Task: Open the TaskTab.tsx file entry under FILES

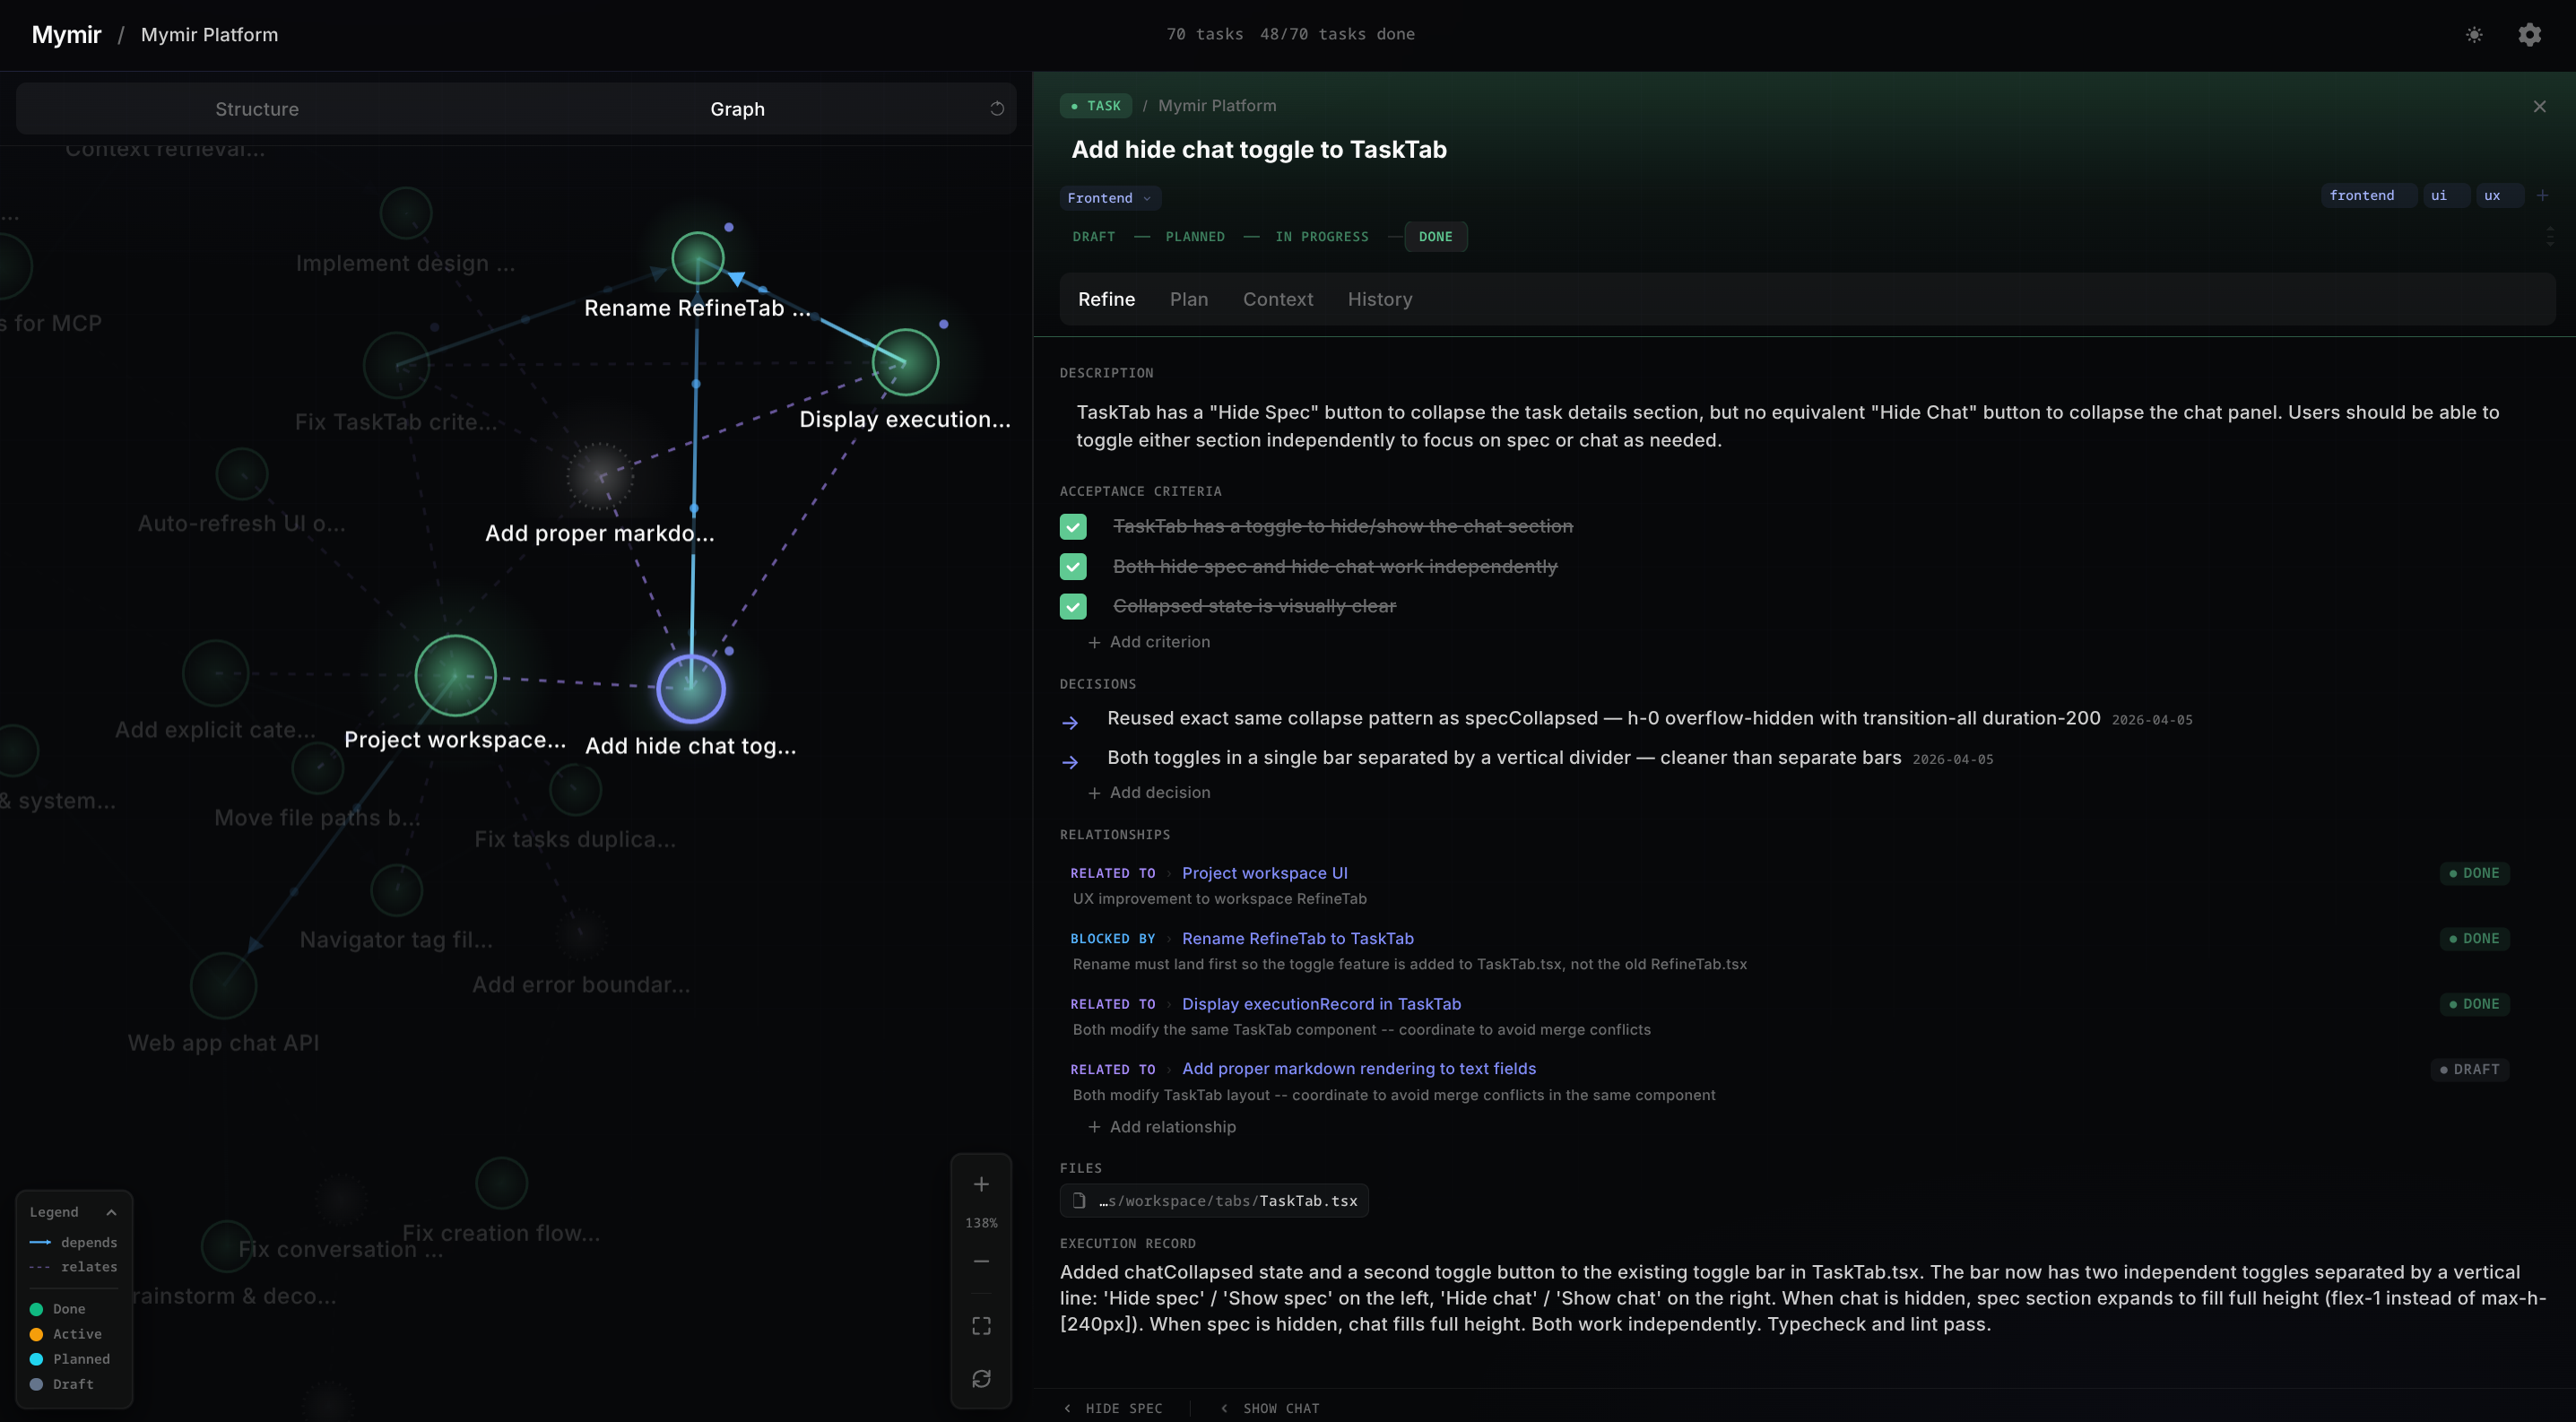Action: click(x=1214, y=1200)
